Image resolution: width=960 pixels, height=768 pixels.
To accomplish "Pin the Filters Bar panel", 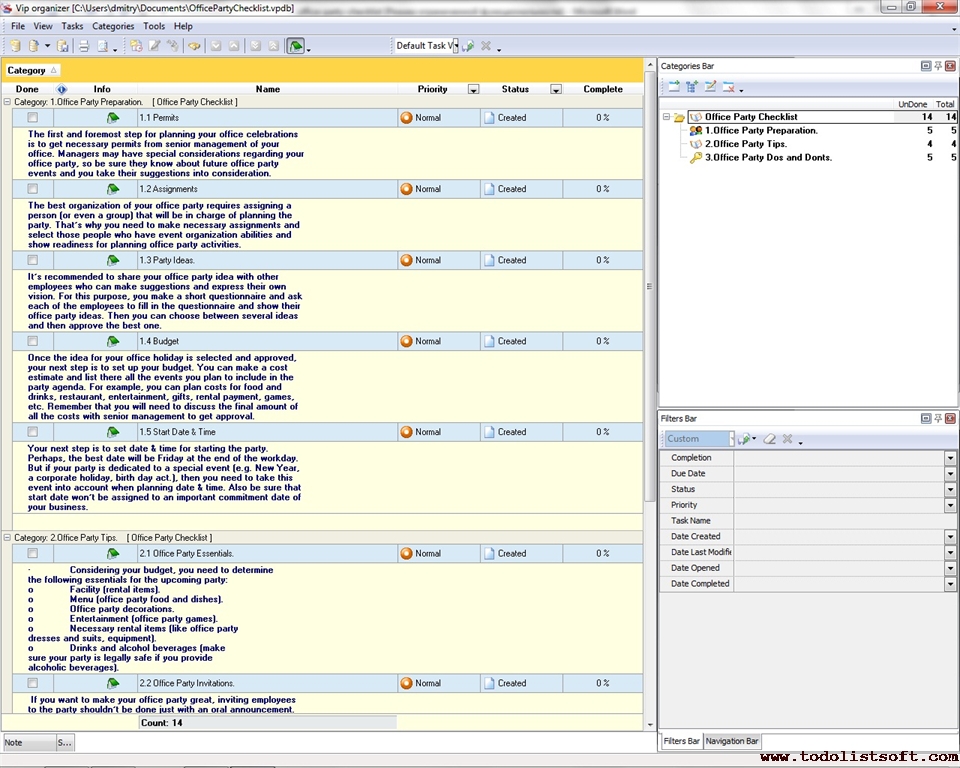I will (x=938, y=418).
